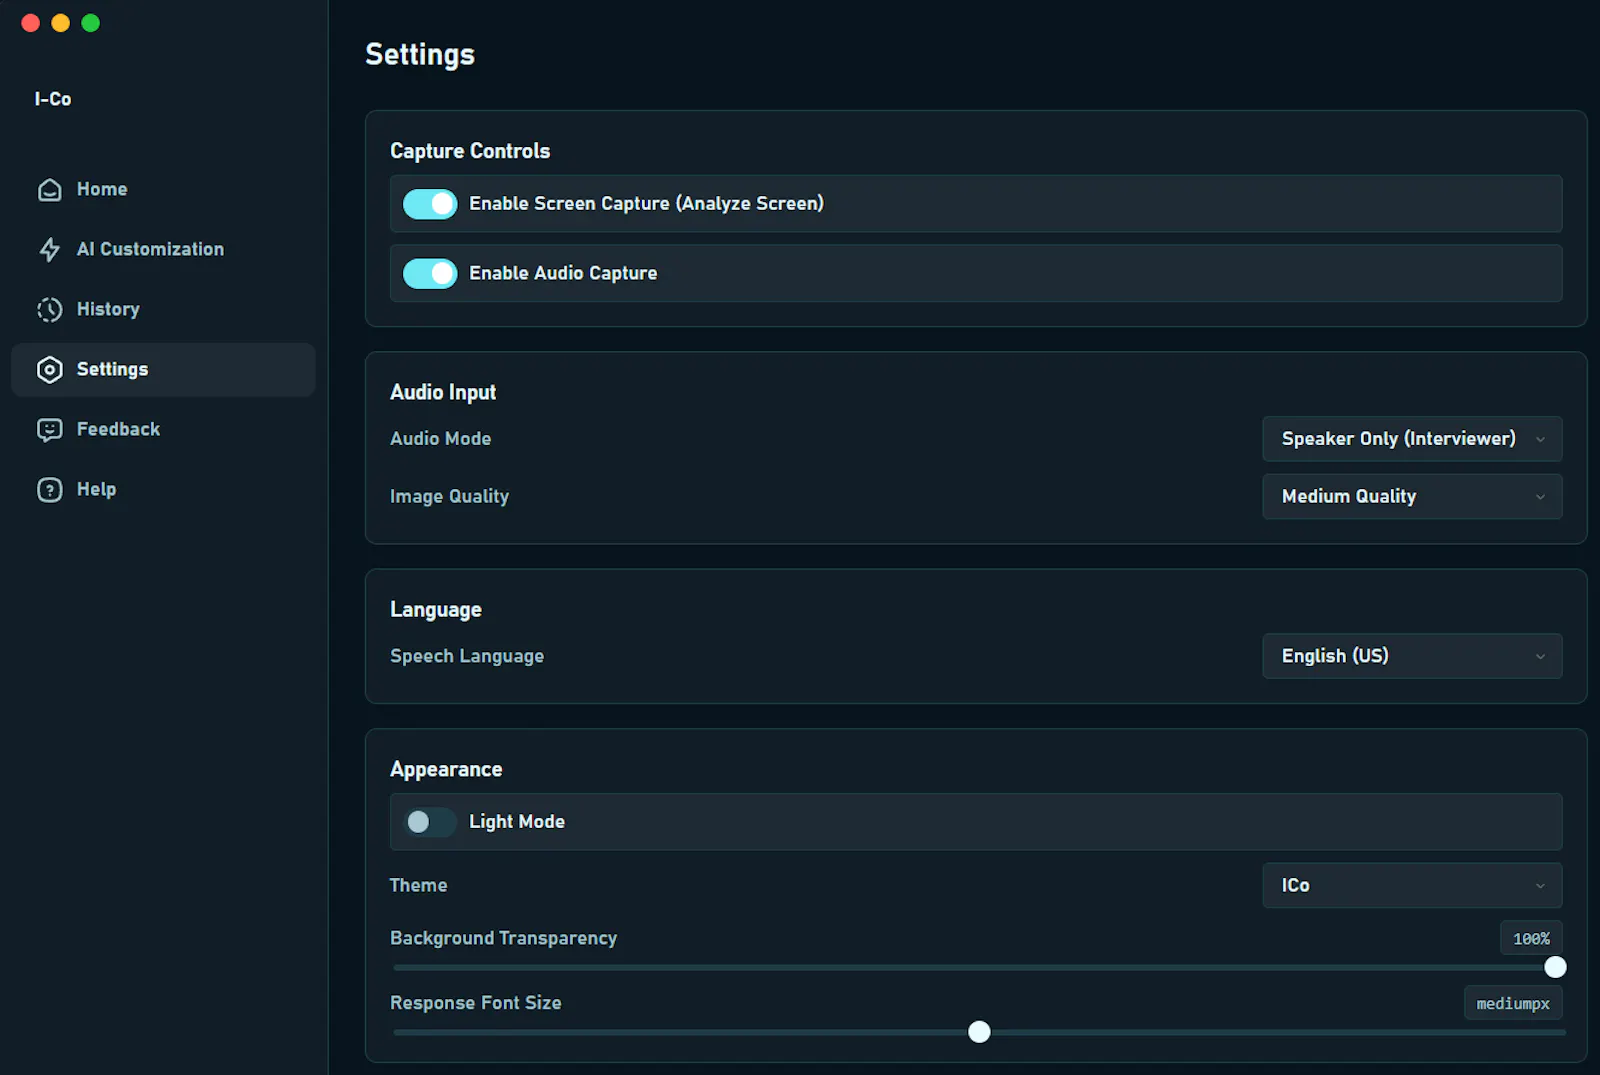The width and height of the screenshot is (1600, 1075).
Task: Open the AI Customization section label
Action: [x=150, y=249]
